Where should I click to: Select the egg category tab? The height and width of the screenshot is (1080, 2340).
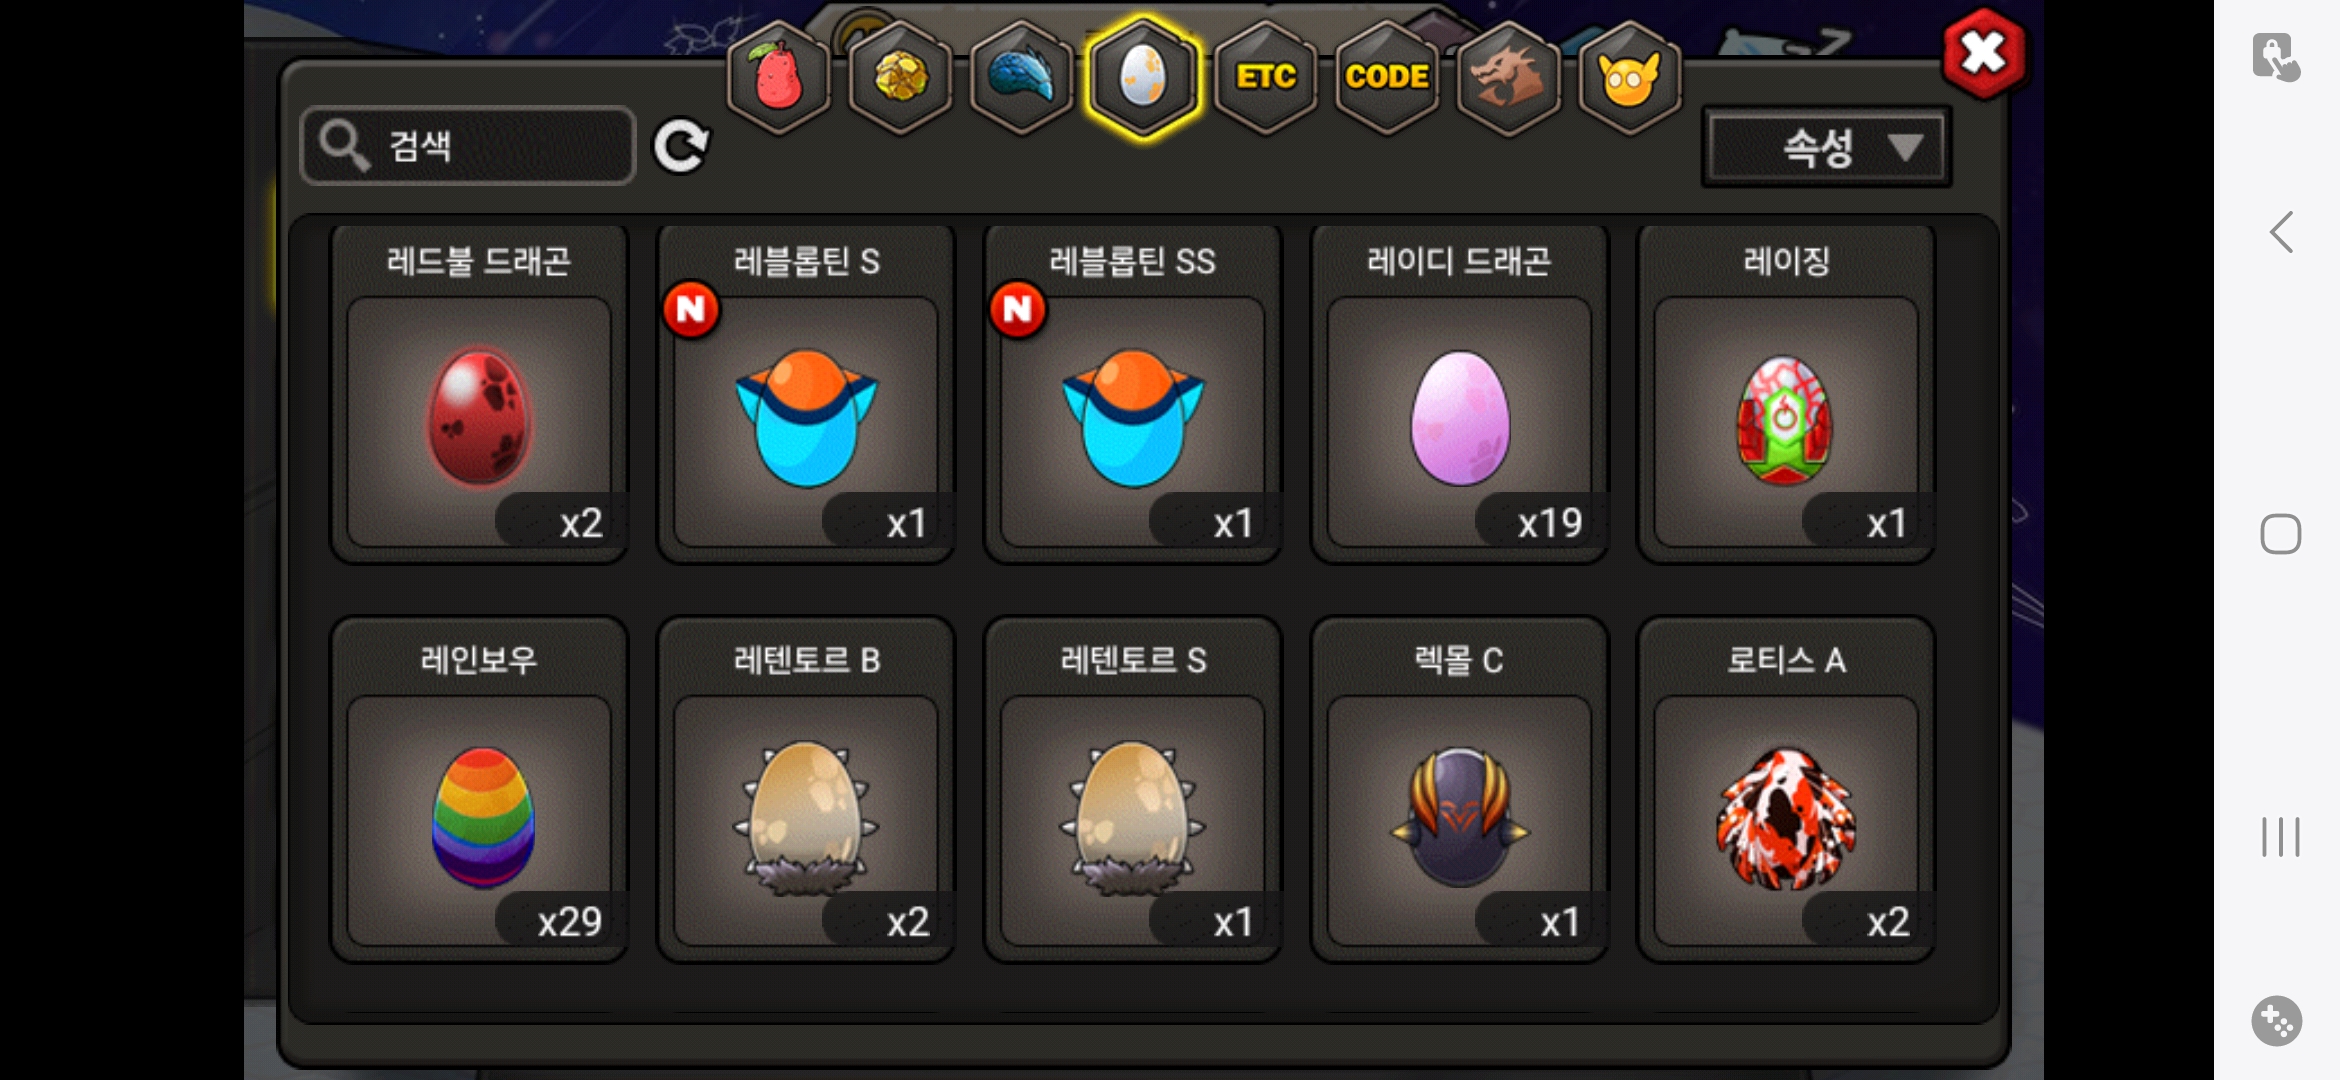[1143, 77]
